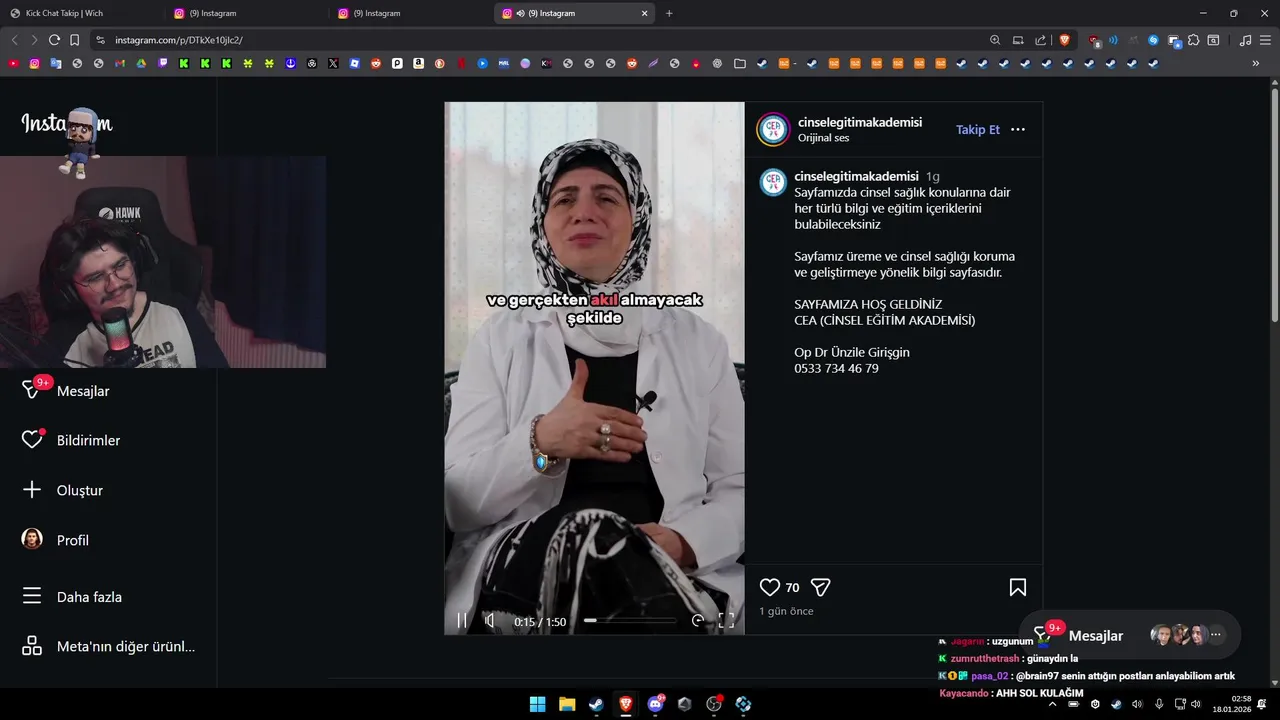Reload the current page
This screenshot has height=720, width=1280.
pyautogui.click(x=54, y=40)
